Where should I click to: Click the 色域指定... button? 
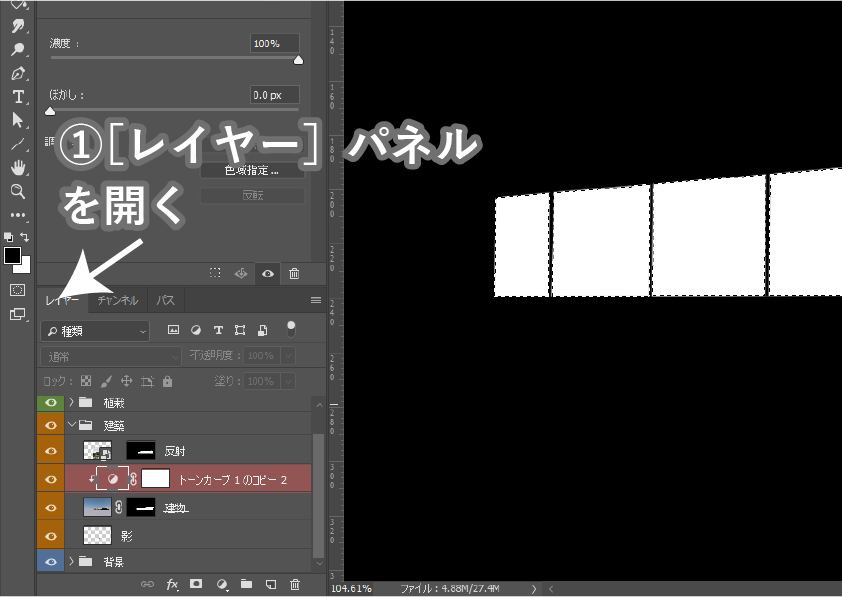[x=252, y=171]
